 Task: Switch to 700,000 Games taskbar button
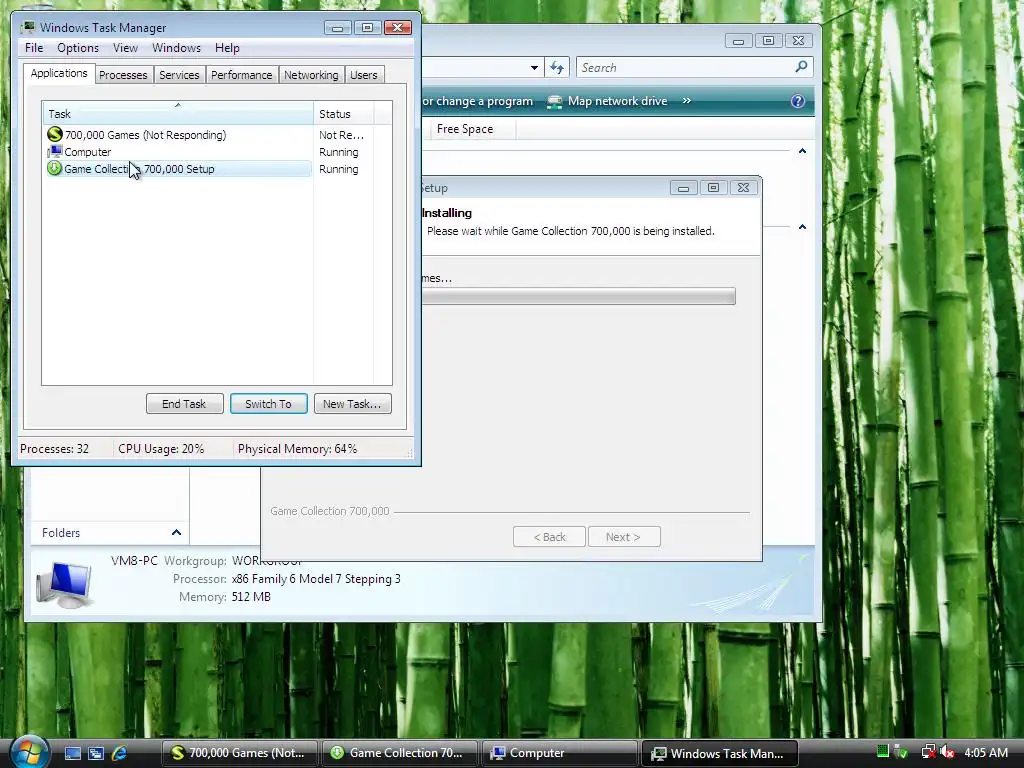(239, 753)
